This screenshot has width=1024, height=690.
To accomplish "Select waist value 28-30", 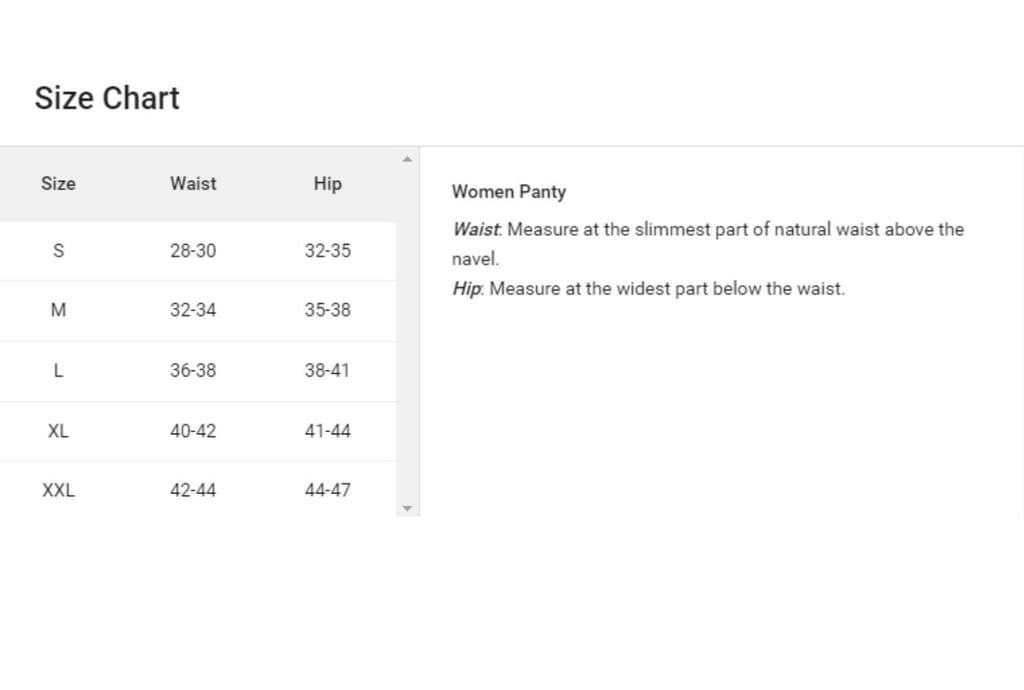I will point(193,250).
